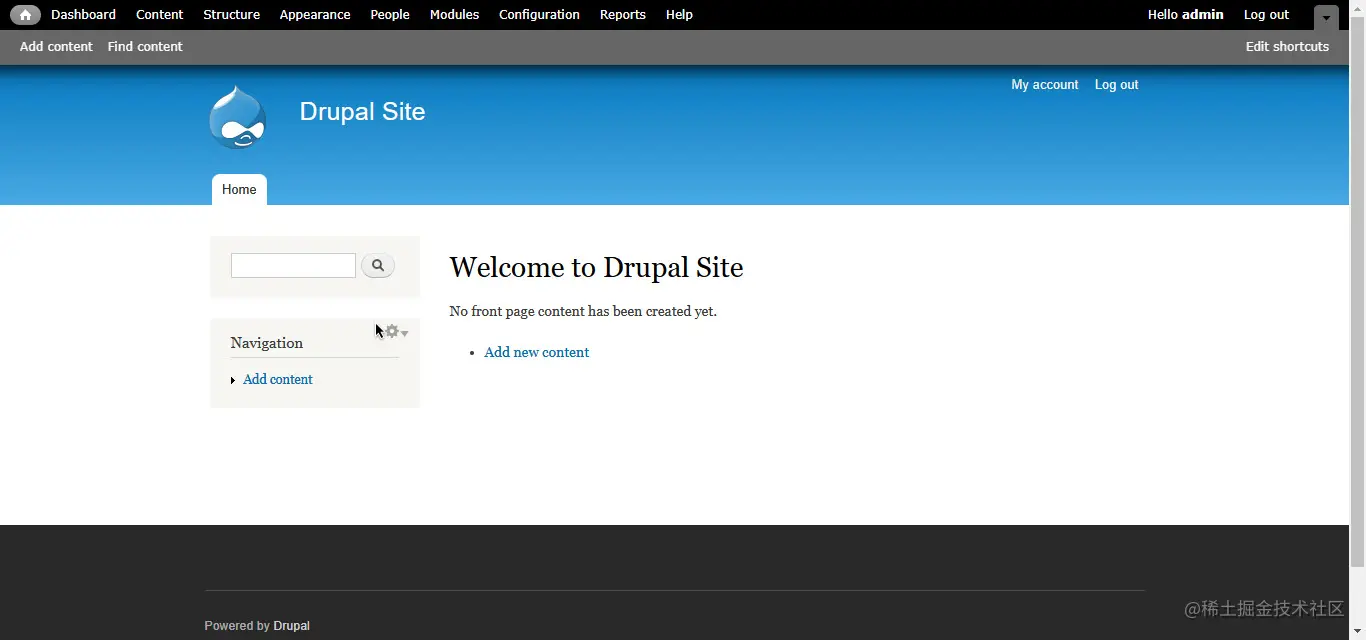Click the admin username in the toolbar
The width and height of the screenshot is (1366, 640).
(1203, 15)
